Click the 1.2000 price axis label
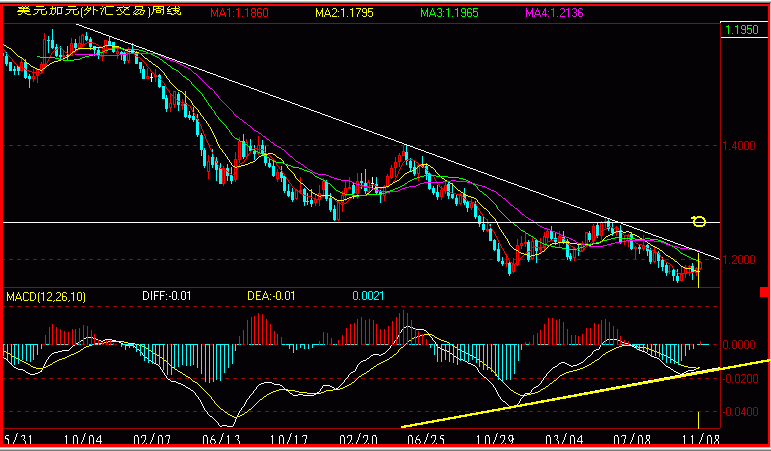Screen dimensions: 771x451 [739, 260]
